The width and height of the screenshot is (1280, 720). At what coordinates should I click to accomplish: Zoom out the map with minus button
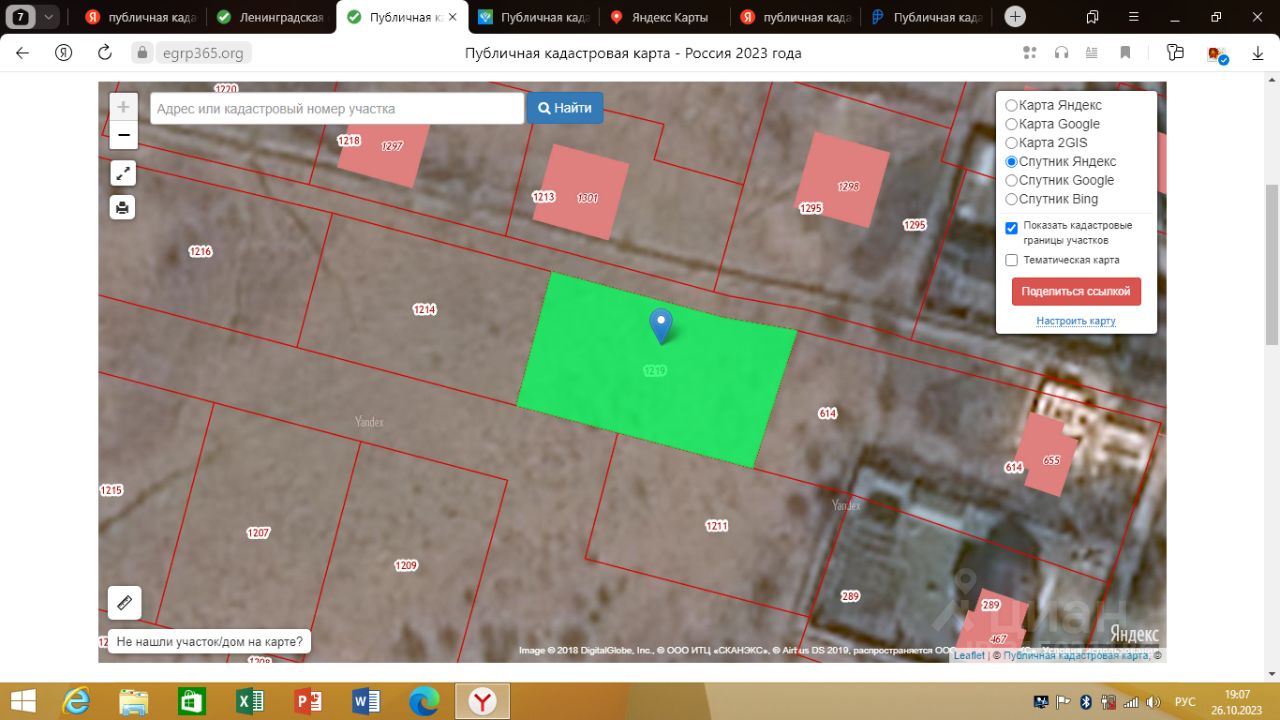(123, 135)
